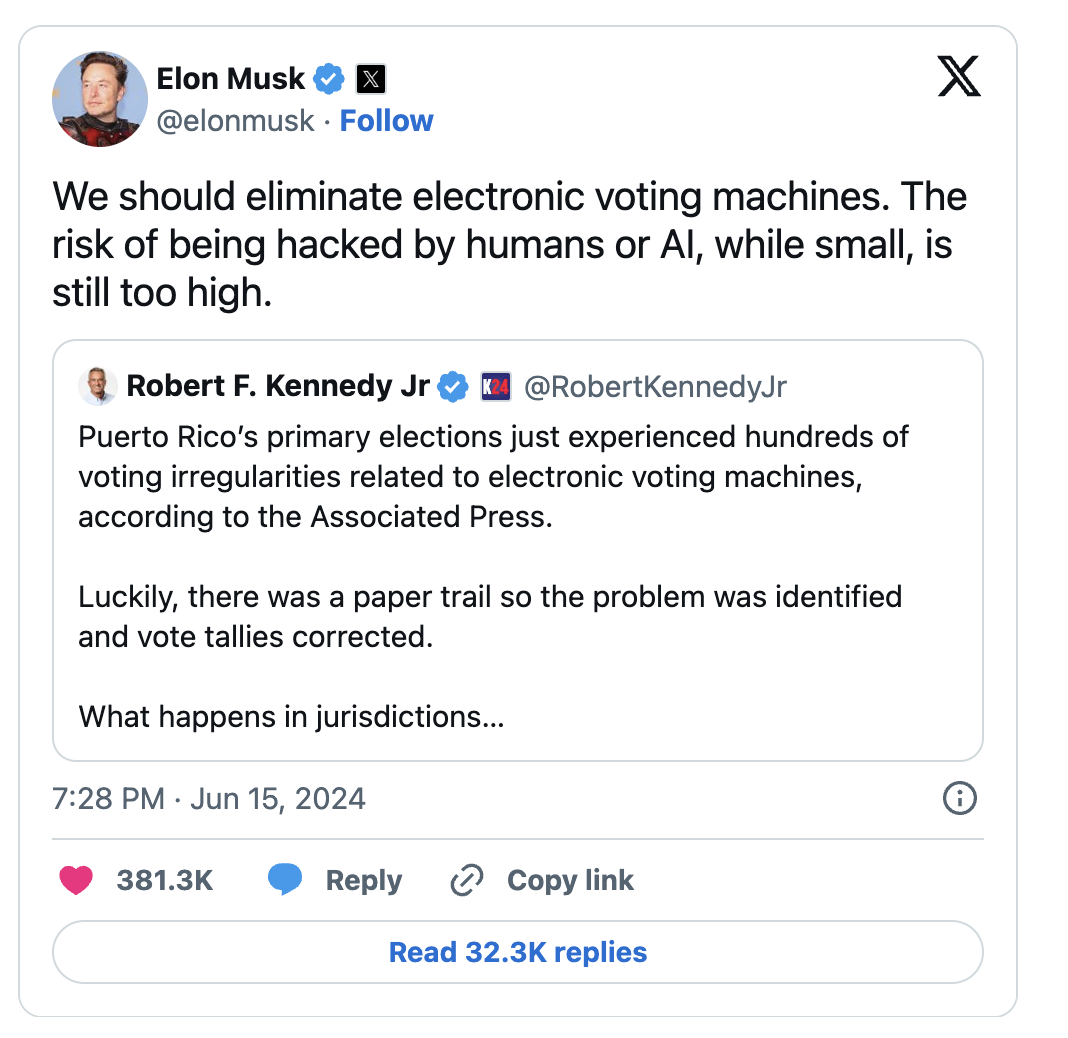Open Elon Musk's profile picture
The height and width of the screenshot is (1038, 1068).
100,99
